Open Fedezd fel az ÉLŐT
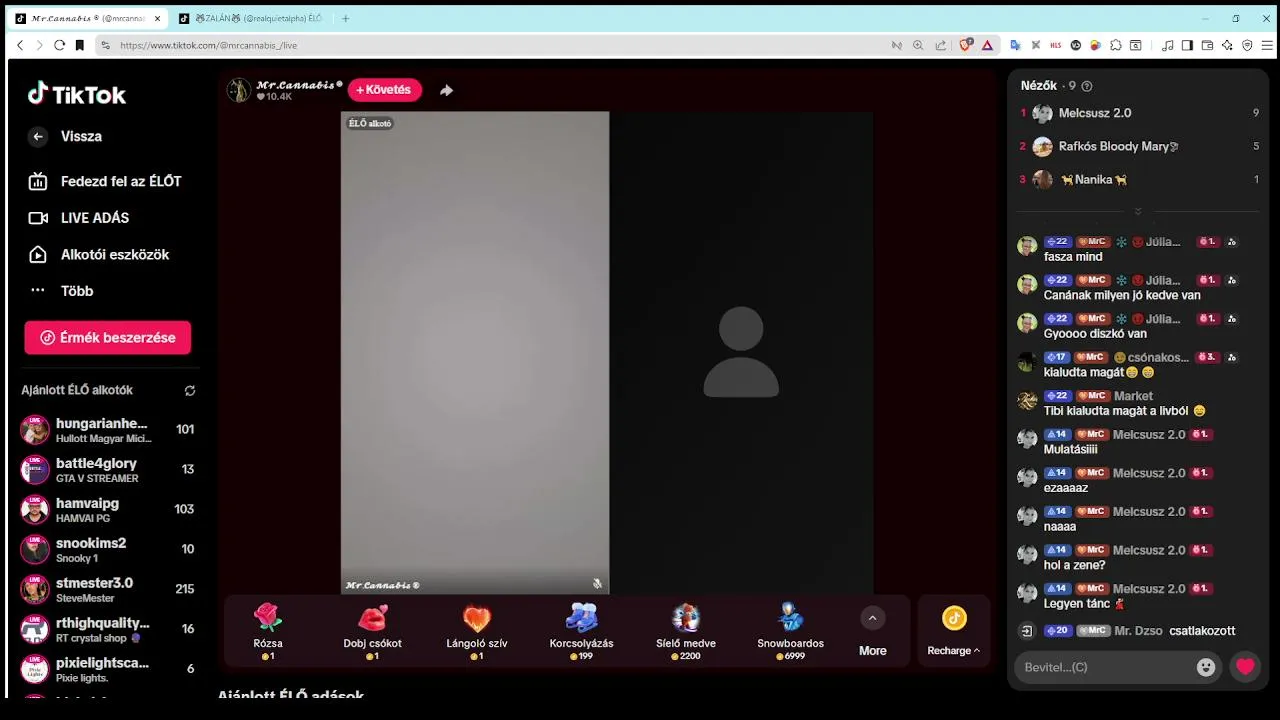1280x720 pixels. (107, 181)
